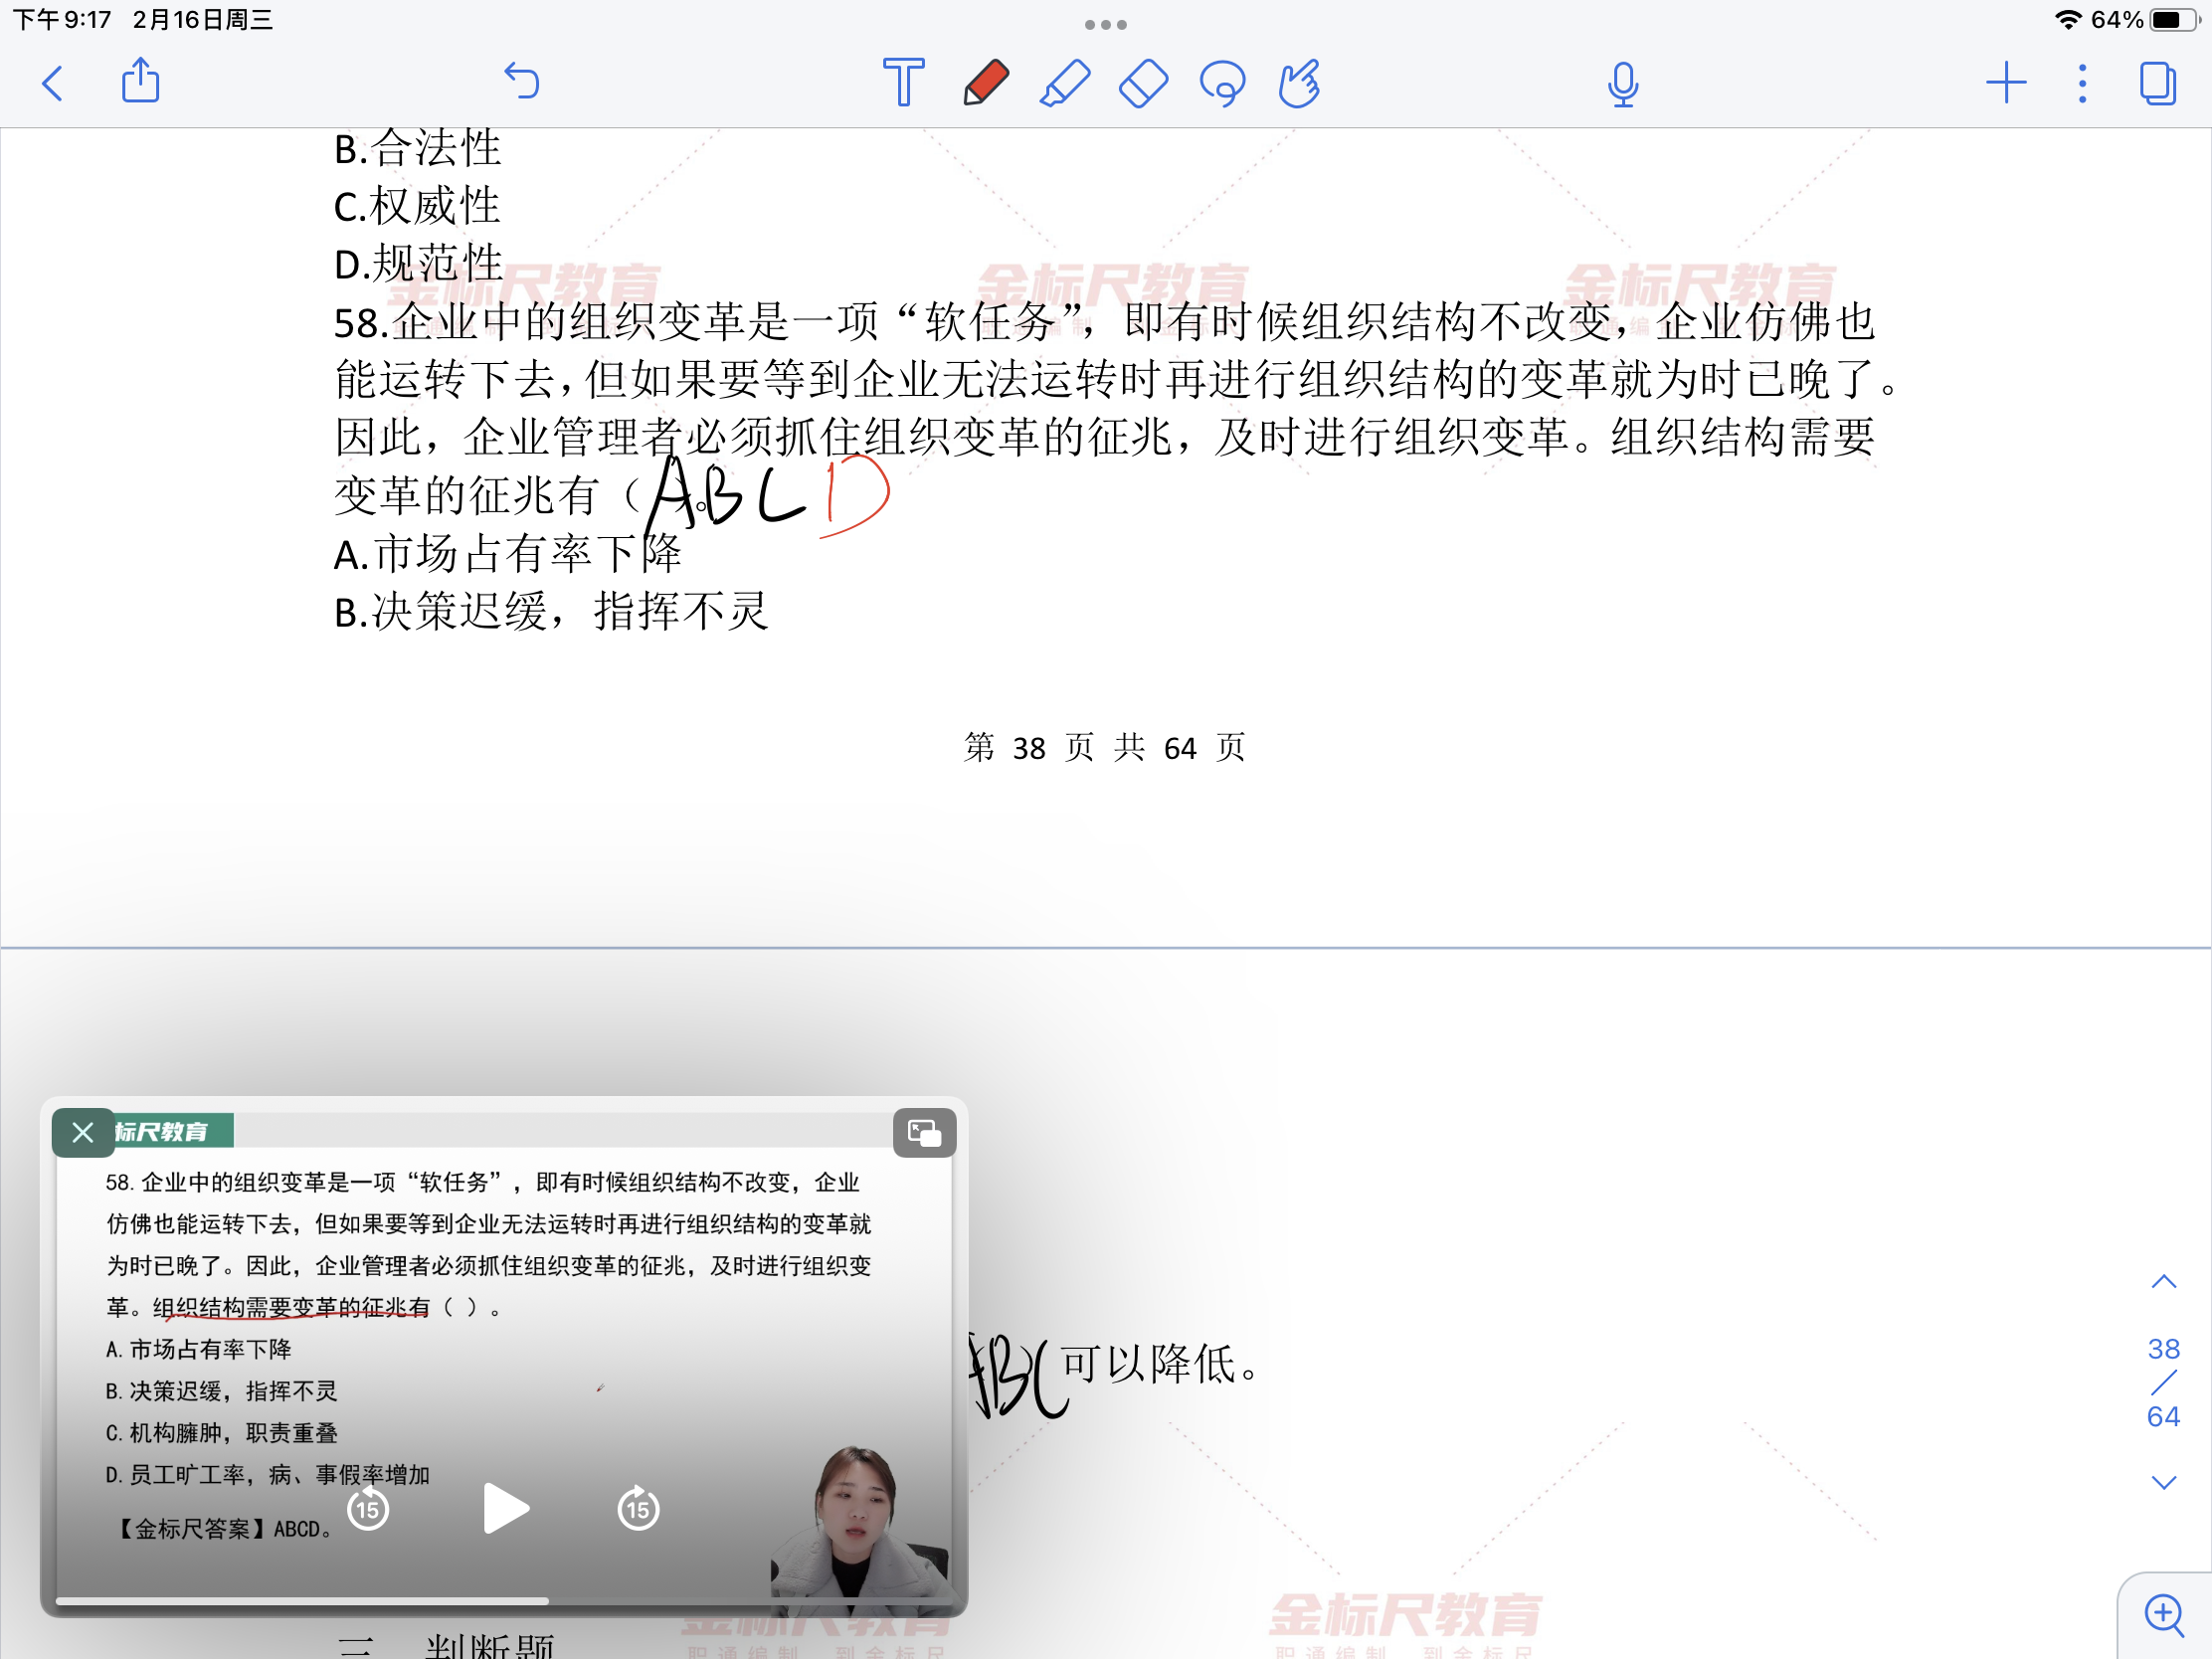2212x1659 pixels.
Task: Select the Eraser tool
Action: [1143, 83]
